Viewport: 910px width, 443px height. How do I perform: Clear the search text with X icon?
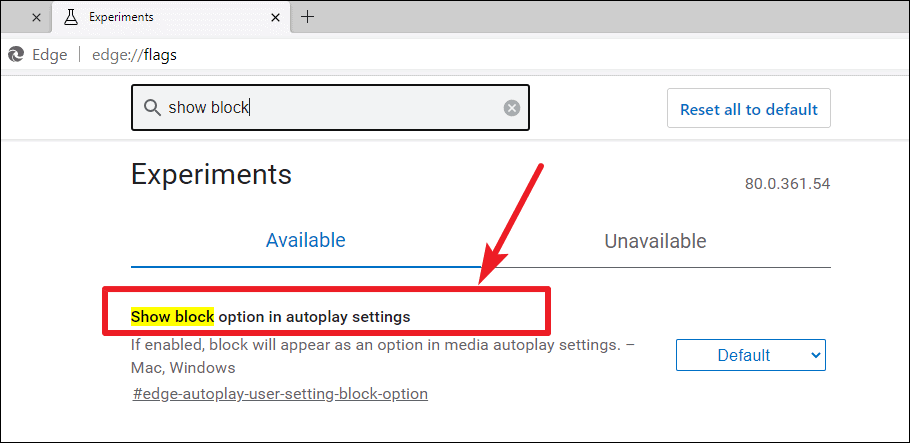pyautogui.click(x=512, y=108)
